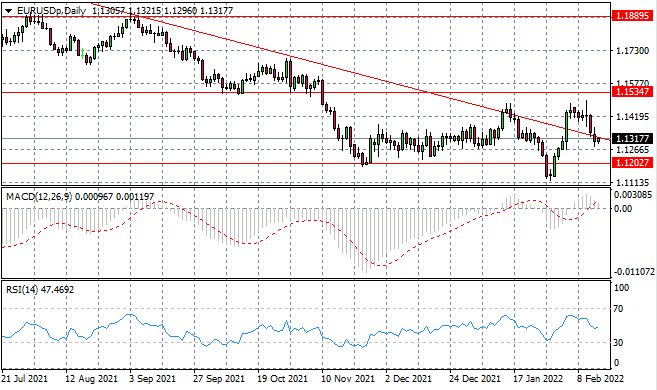Click the MACD scale value -0.011072
657x390 pixels.
[634, 272]
